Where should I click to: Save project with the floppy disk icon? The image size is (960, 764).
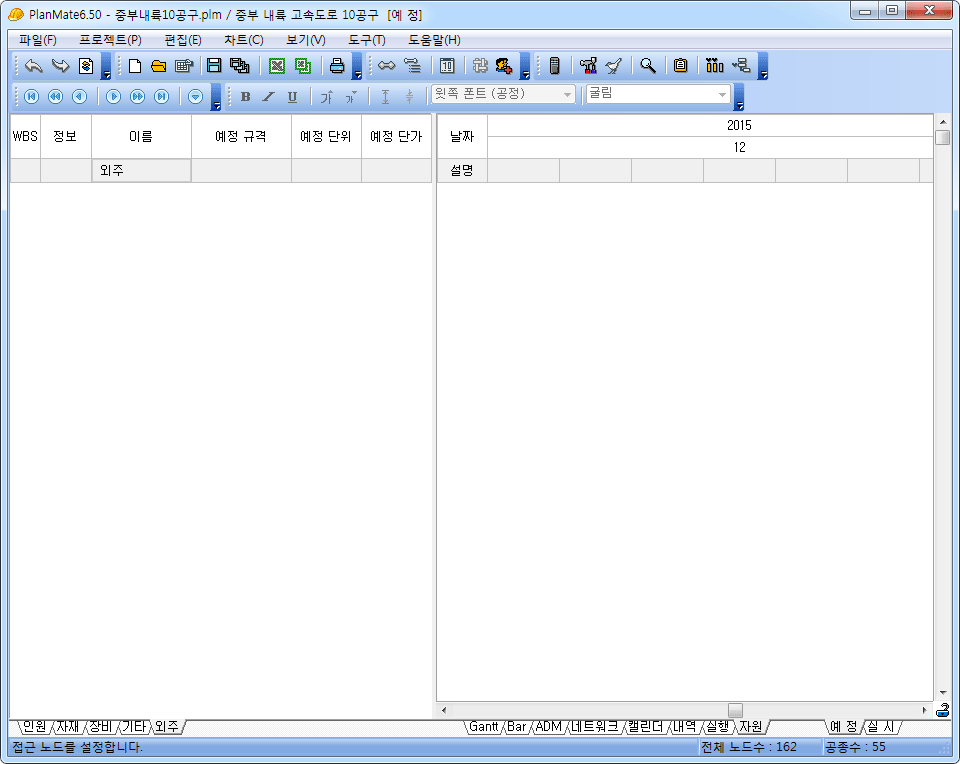click(x=214, y=66)
